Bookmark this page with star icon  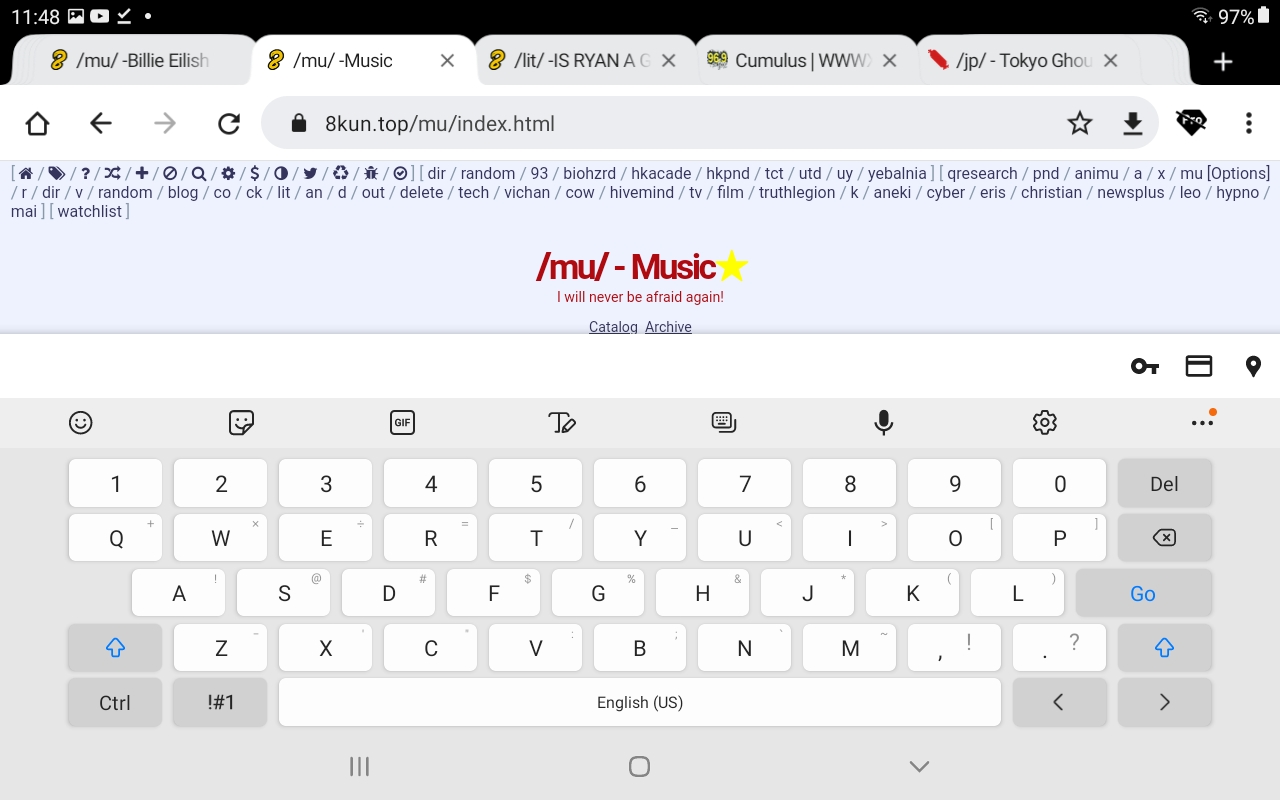(x=1080, y=124)
